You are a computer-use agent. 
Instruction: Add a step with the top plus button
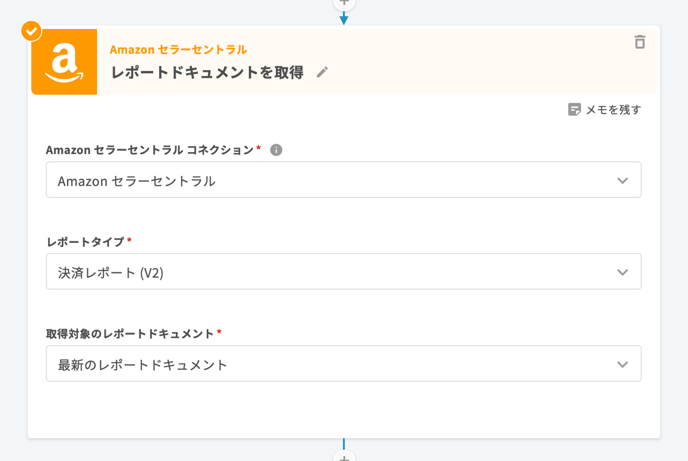click(344, 2)
